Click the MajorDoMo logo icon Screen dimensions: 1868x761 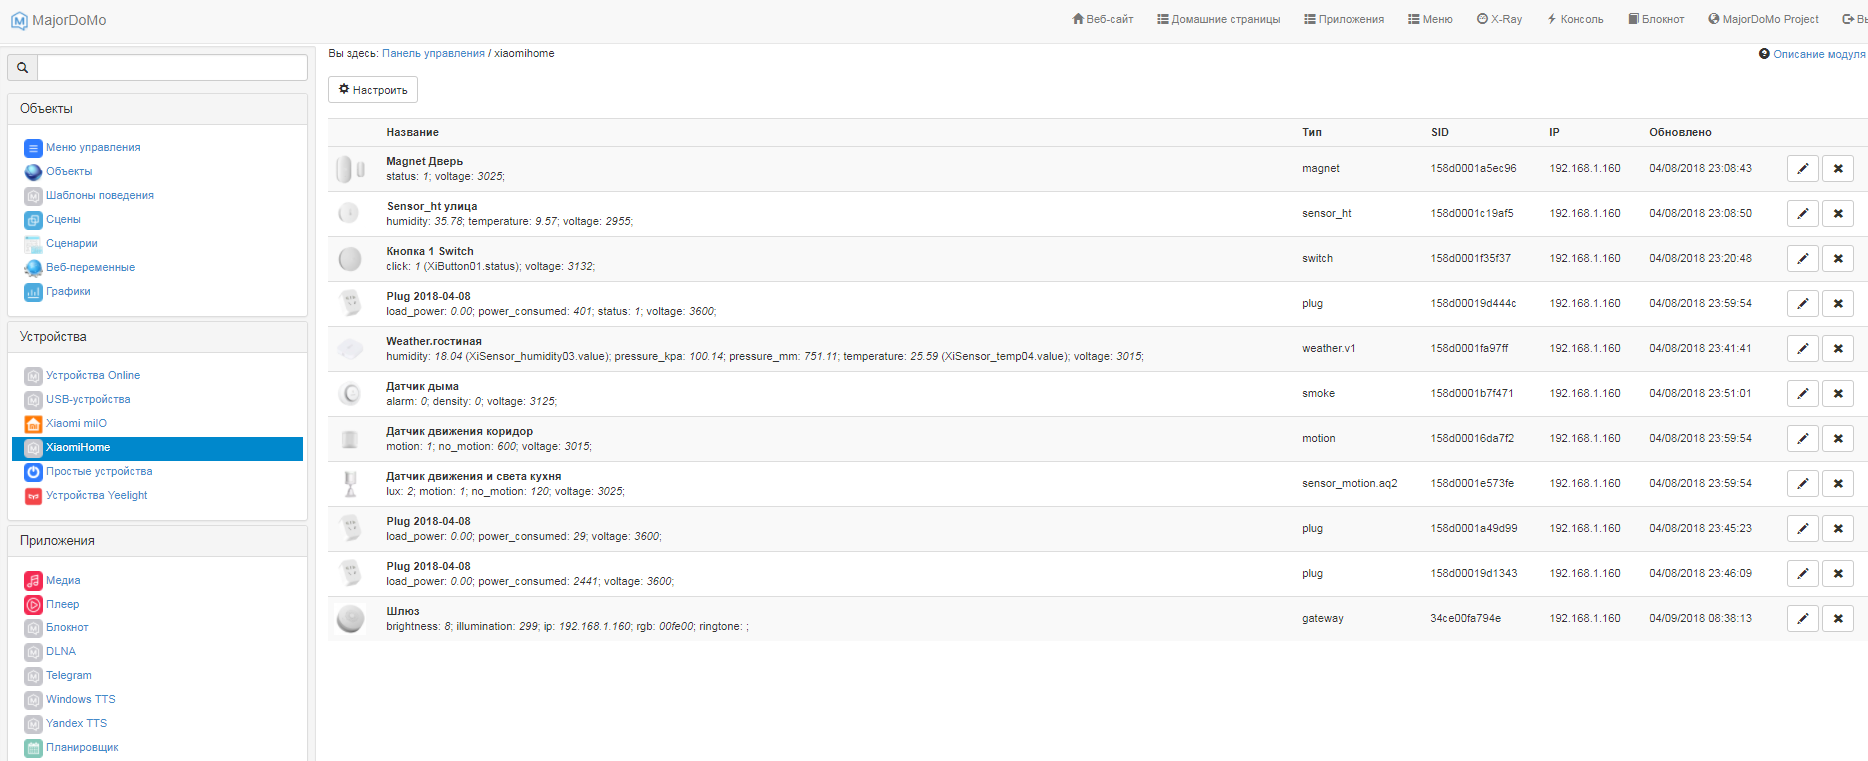point(19,20)
